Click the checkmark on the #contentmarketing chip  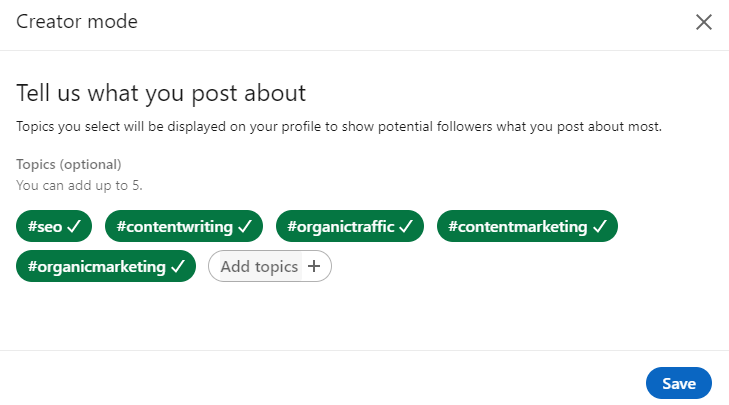[599, 227]
